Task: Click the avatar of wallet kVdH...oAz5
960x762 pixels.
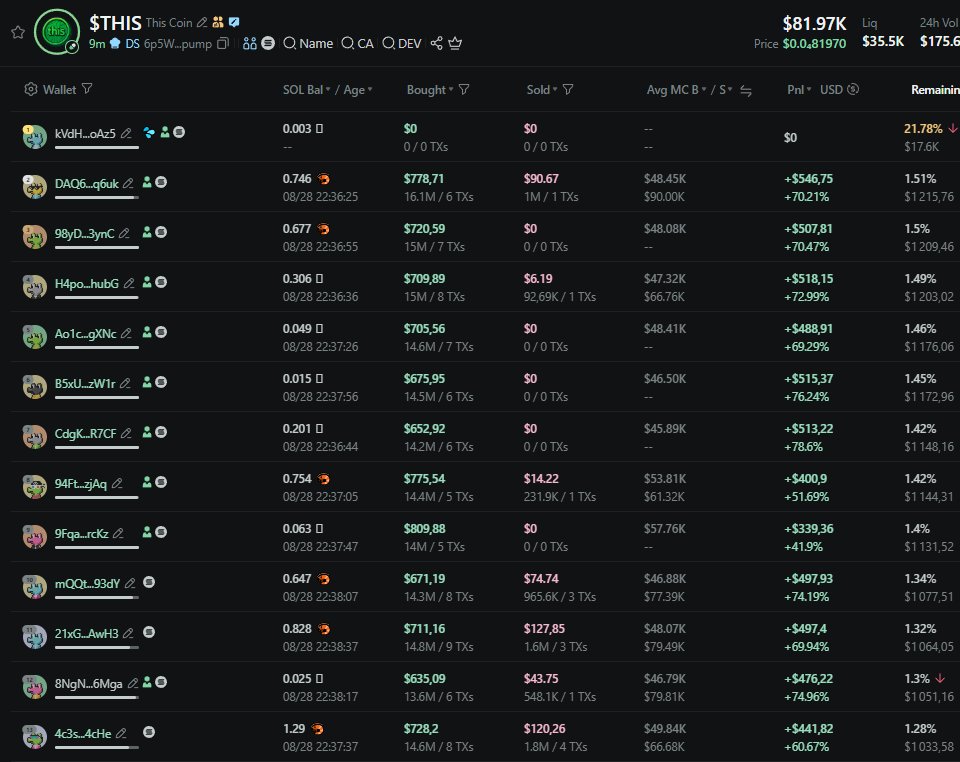Action: 35,136
